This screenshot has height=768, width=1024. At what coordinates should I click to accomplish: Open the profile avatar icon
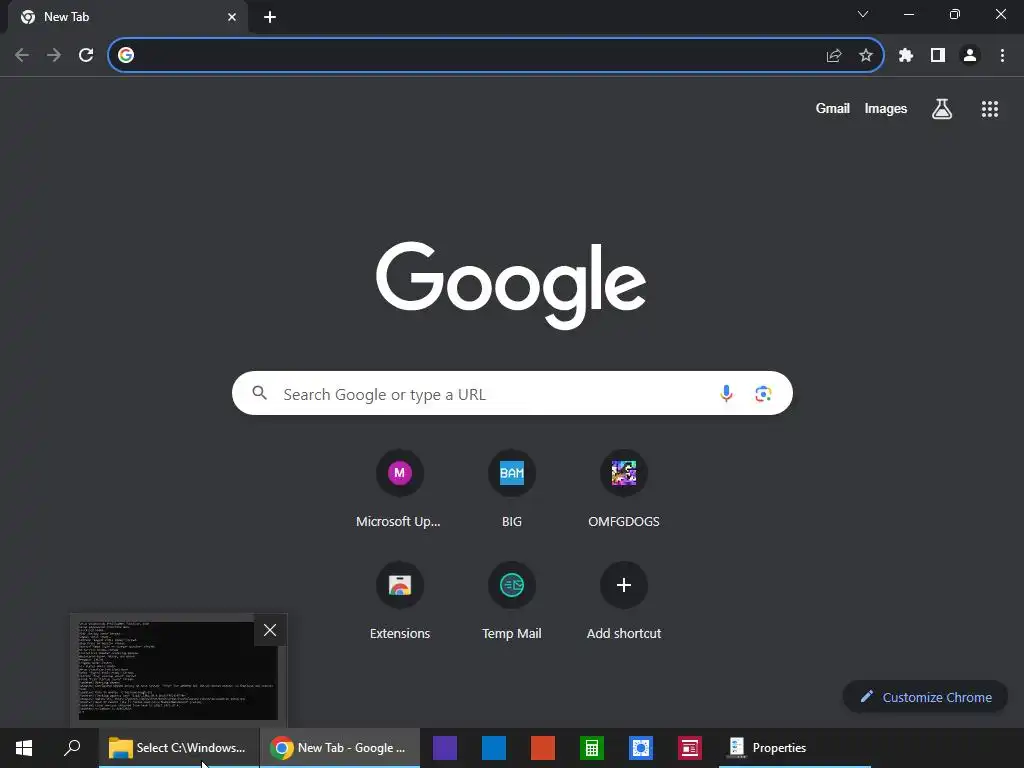click(970, 56)
